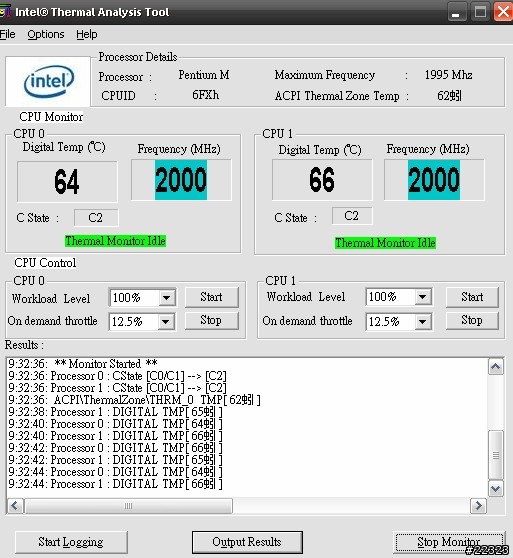513x558 pixels.
Task: Click the Intel logo image
Action: click(x=48, y=81)
